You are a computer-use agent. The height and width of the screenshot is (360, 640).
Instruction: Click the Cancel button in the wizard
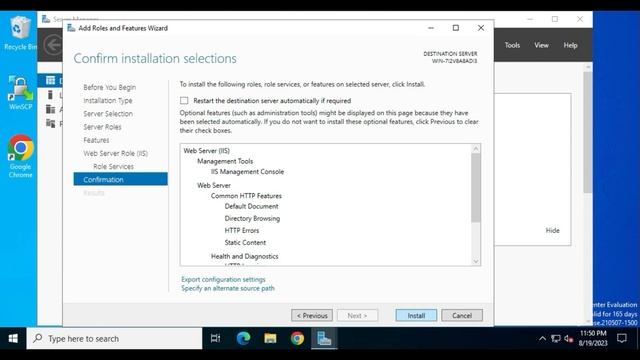(x=462, y=316)
